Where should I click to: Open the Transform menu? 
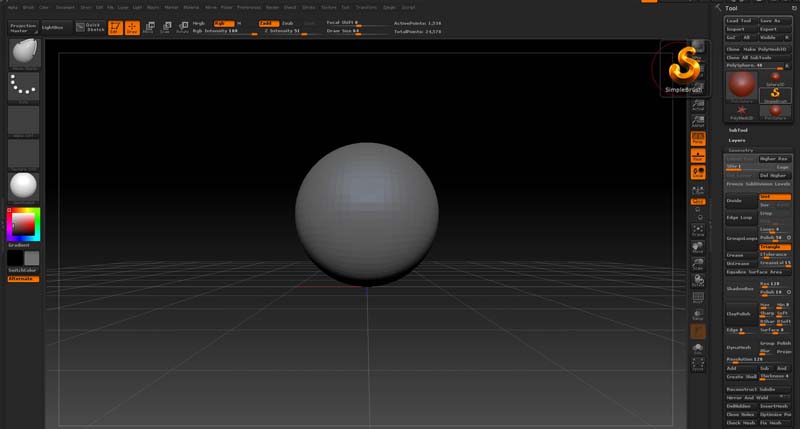pyautogui.click(x=366, y=8)
